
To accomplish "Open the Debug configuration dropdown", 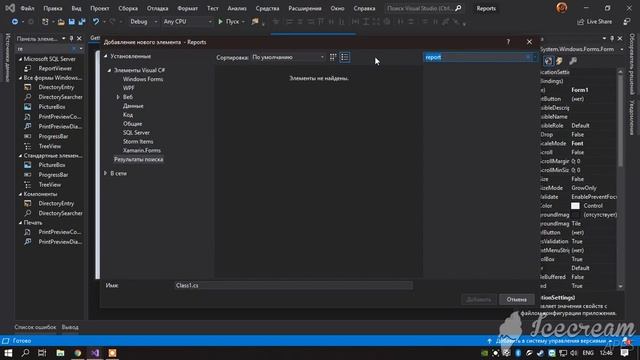I will (x=143, y=22).
